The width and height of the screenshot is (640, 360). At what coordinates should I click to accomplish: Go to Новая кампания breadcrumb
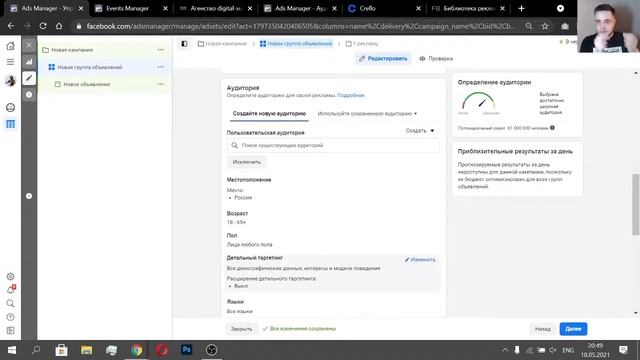point(222,44)
